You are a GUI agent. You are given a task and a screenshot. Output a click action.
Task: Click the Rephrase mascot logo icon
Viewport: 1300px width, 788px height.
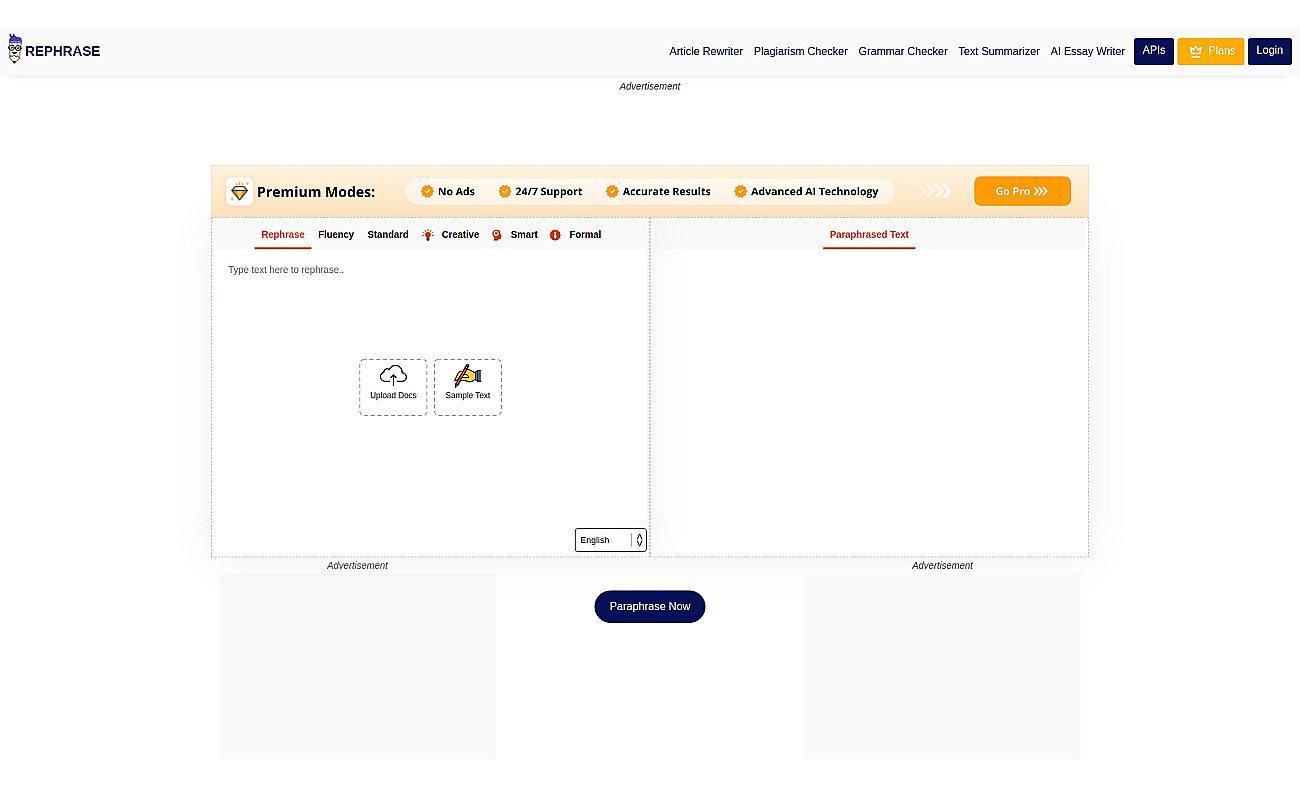15,49
